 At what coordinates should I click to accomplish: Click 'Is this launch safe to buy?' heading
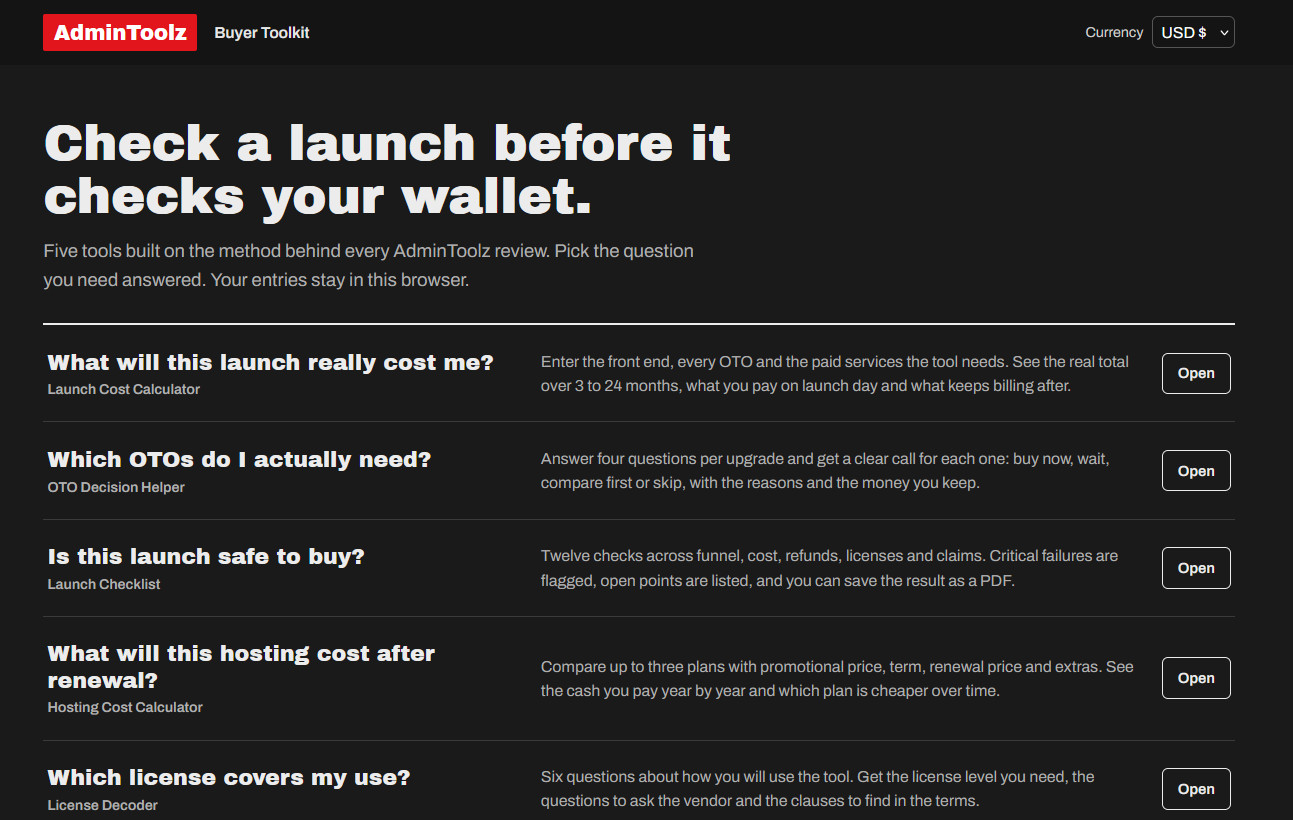coord(206,556)
